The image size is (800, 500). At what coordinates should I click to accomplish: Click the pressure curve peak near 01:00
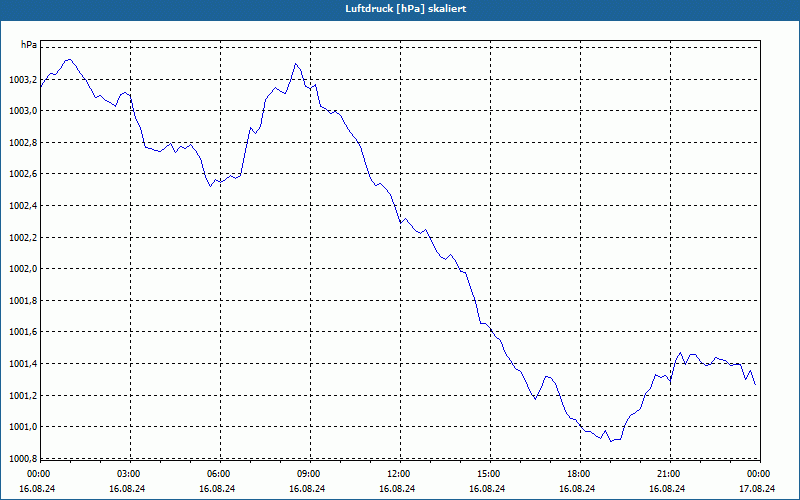pos(69,59)
